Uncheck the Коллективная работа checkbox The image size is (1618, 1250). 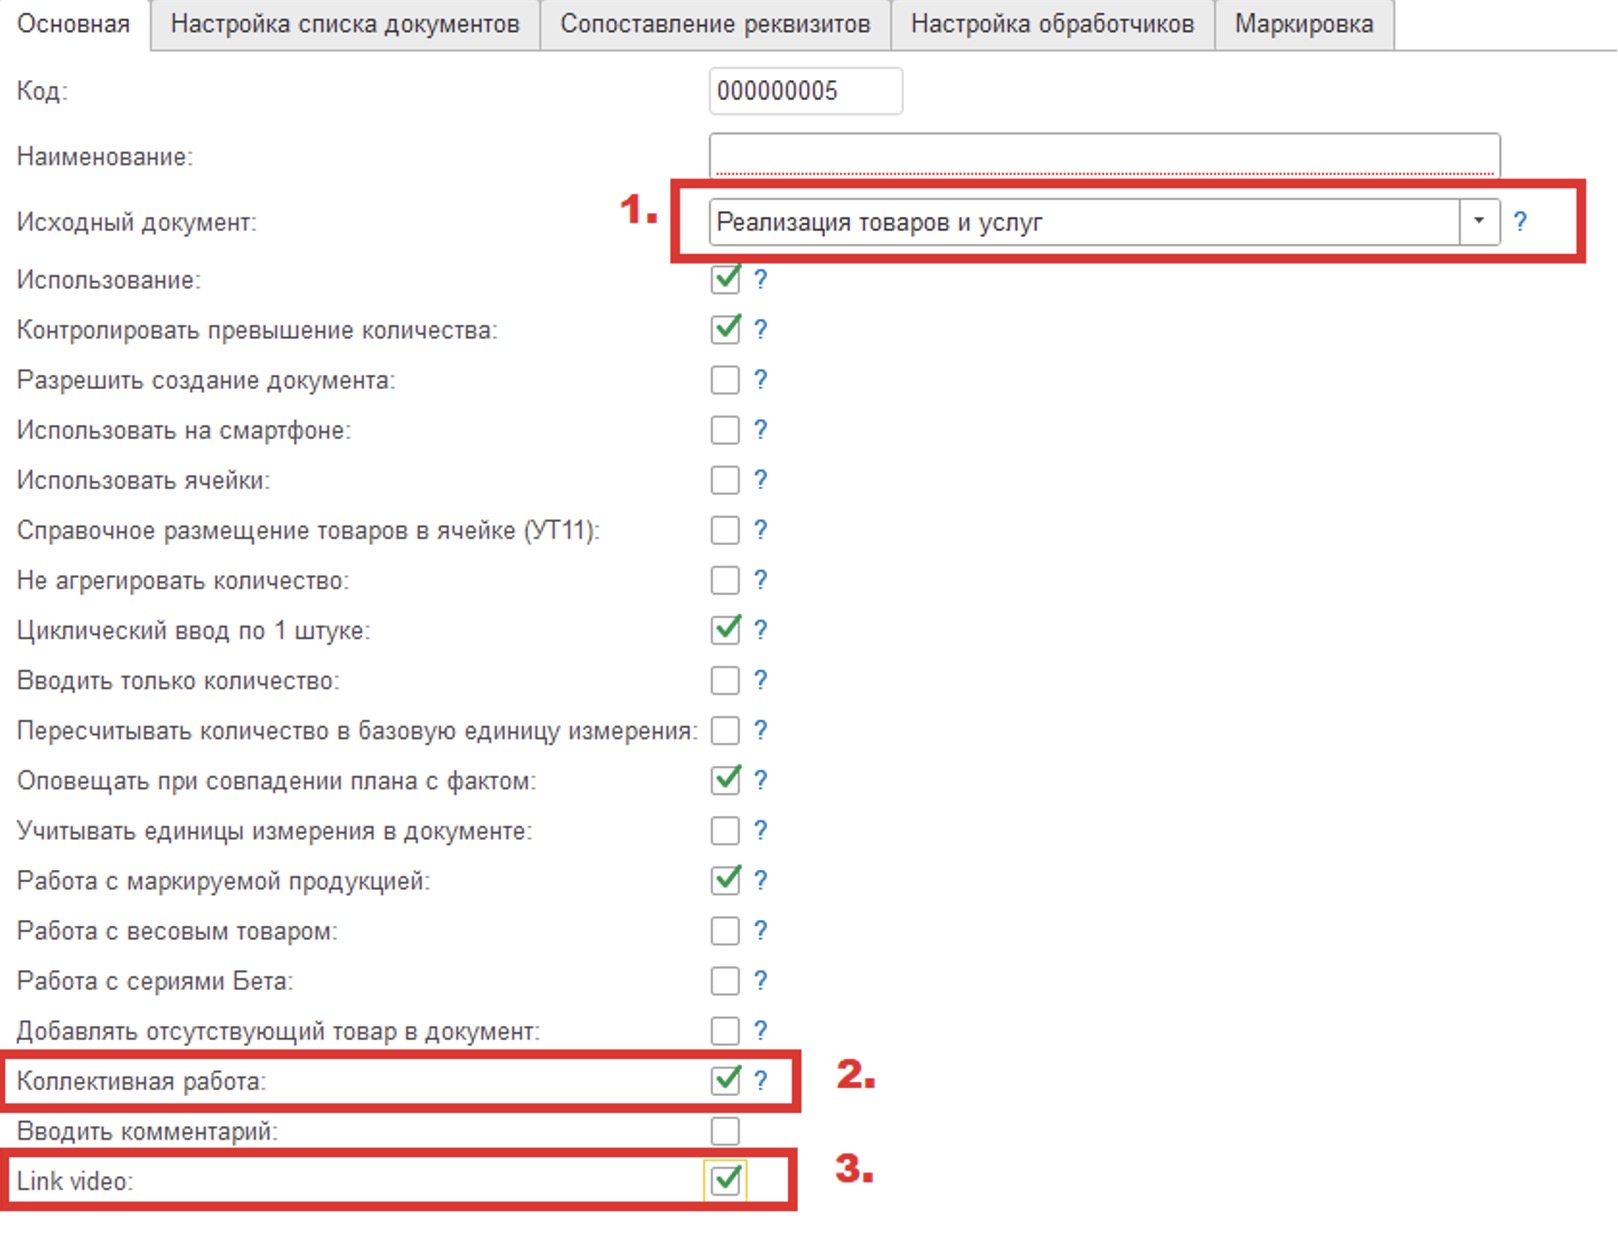click(725, 1080)
